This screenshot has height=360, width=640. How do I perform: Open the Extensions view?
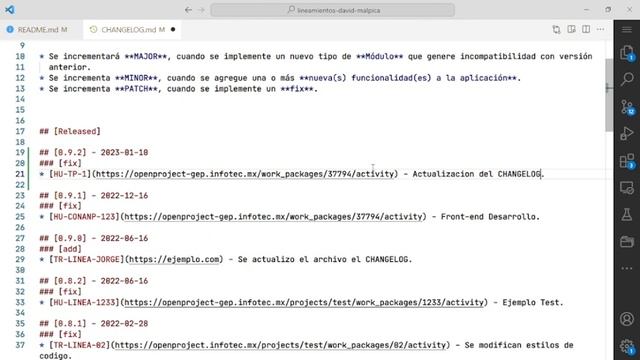tap(627, 161)
